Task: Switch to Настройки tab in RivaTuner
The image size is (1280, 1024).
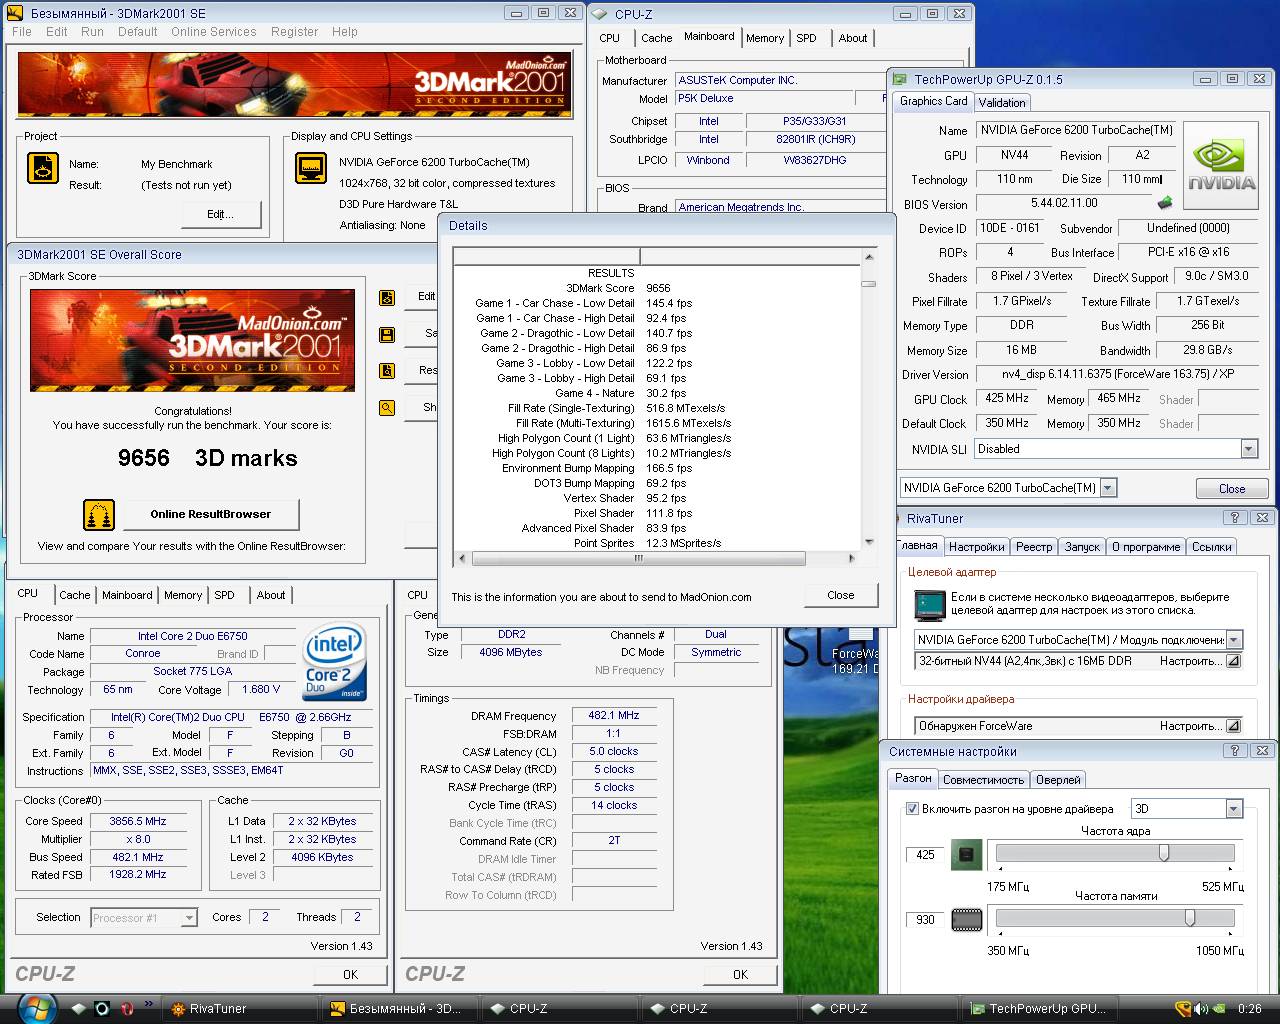Action: tap(977, 547)
